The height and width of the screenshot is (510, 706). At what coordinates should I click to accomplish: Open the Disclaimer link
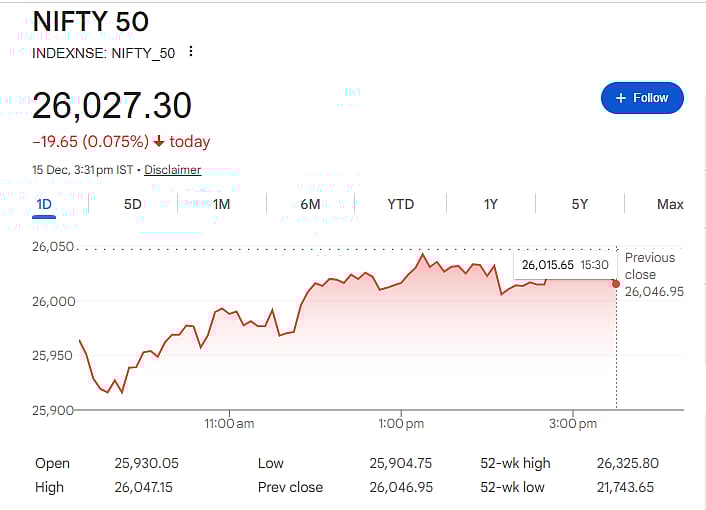(x=172, y=170)
